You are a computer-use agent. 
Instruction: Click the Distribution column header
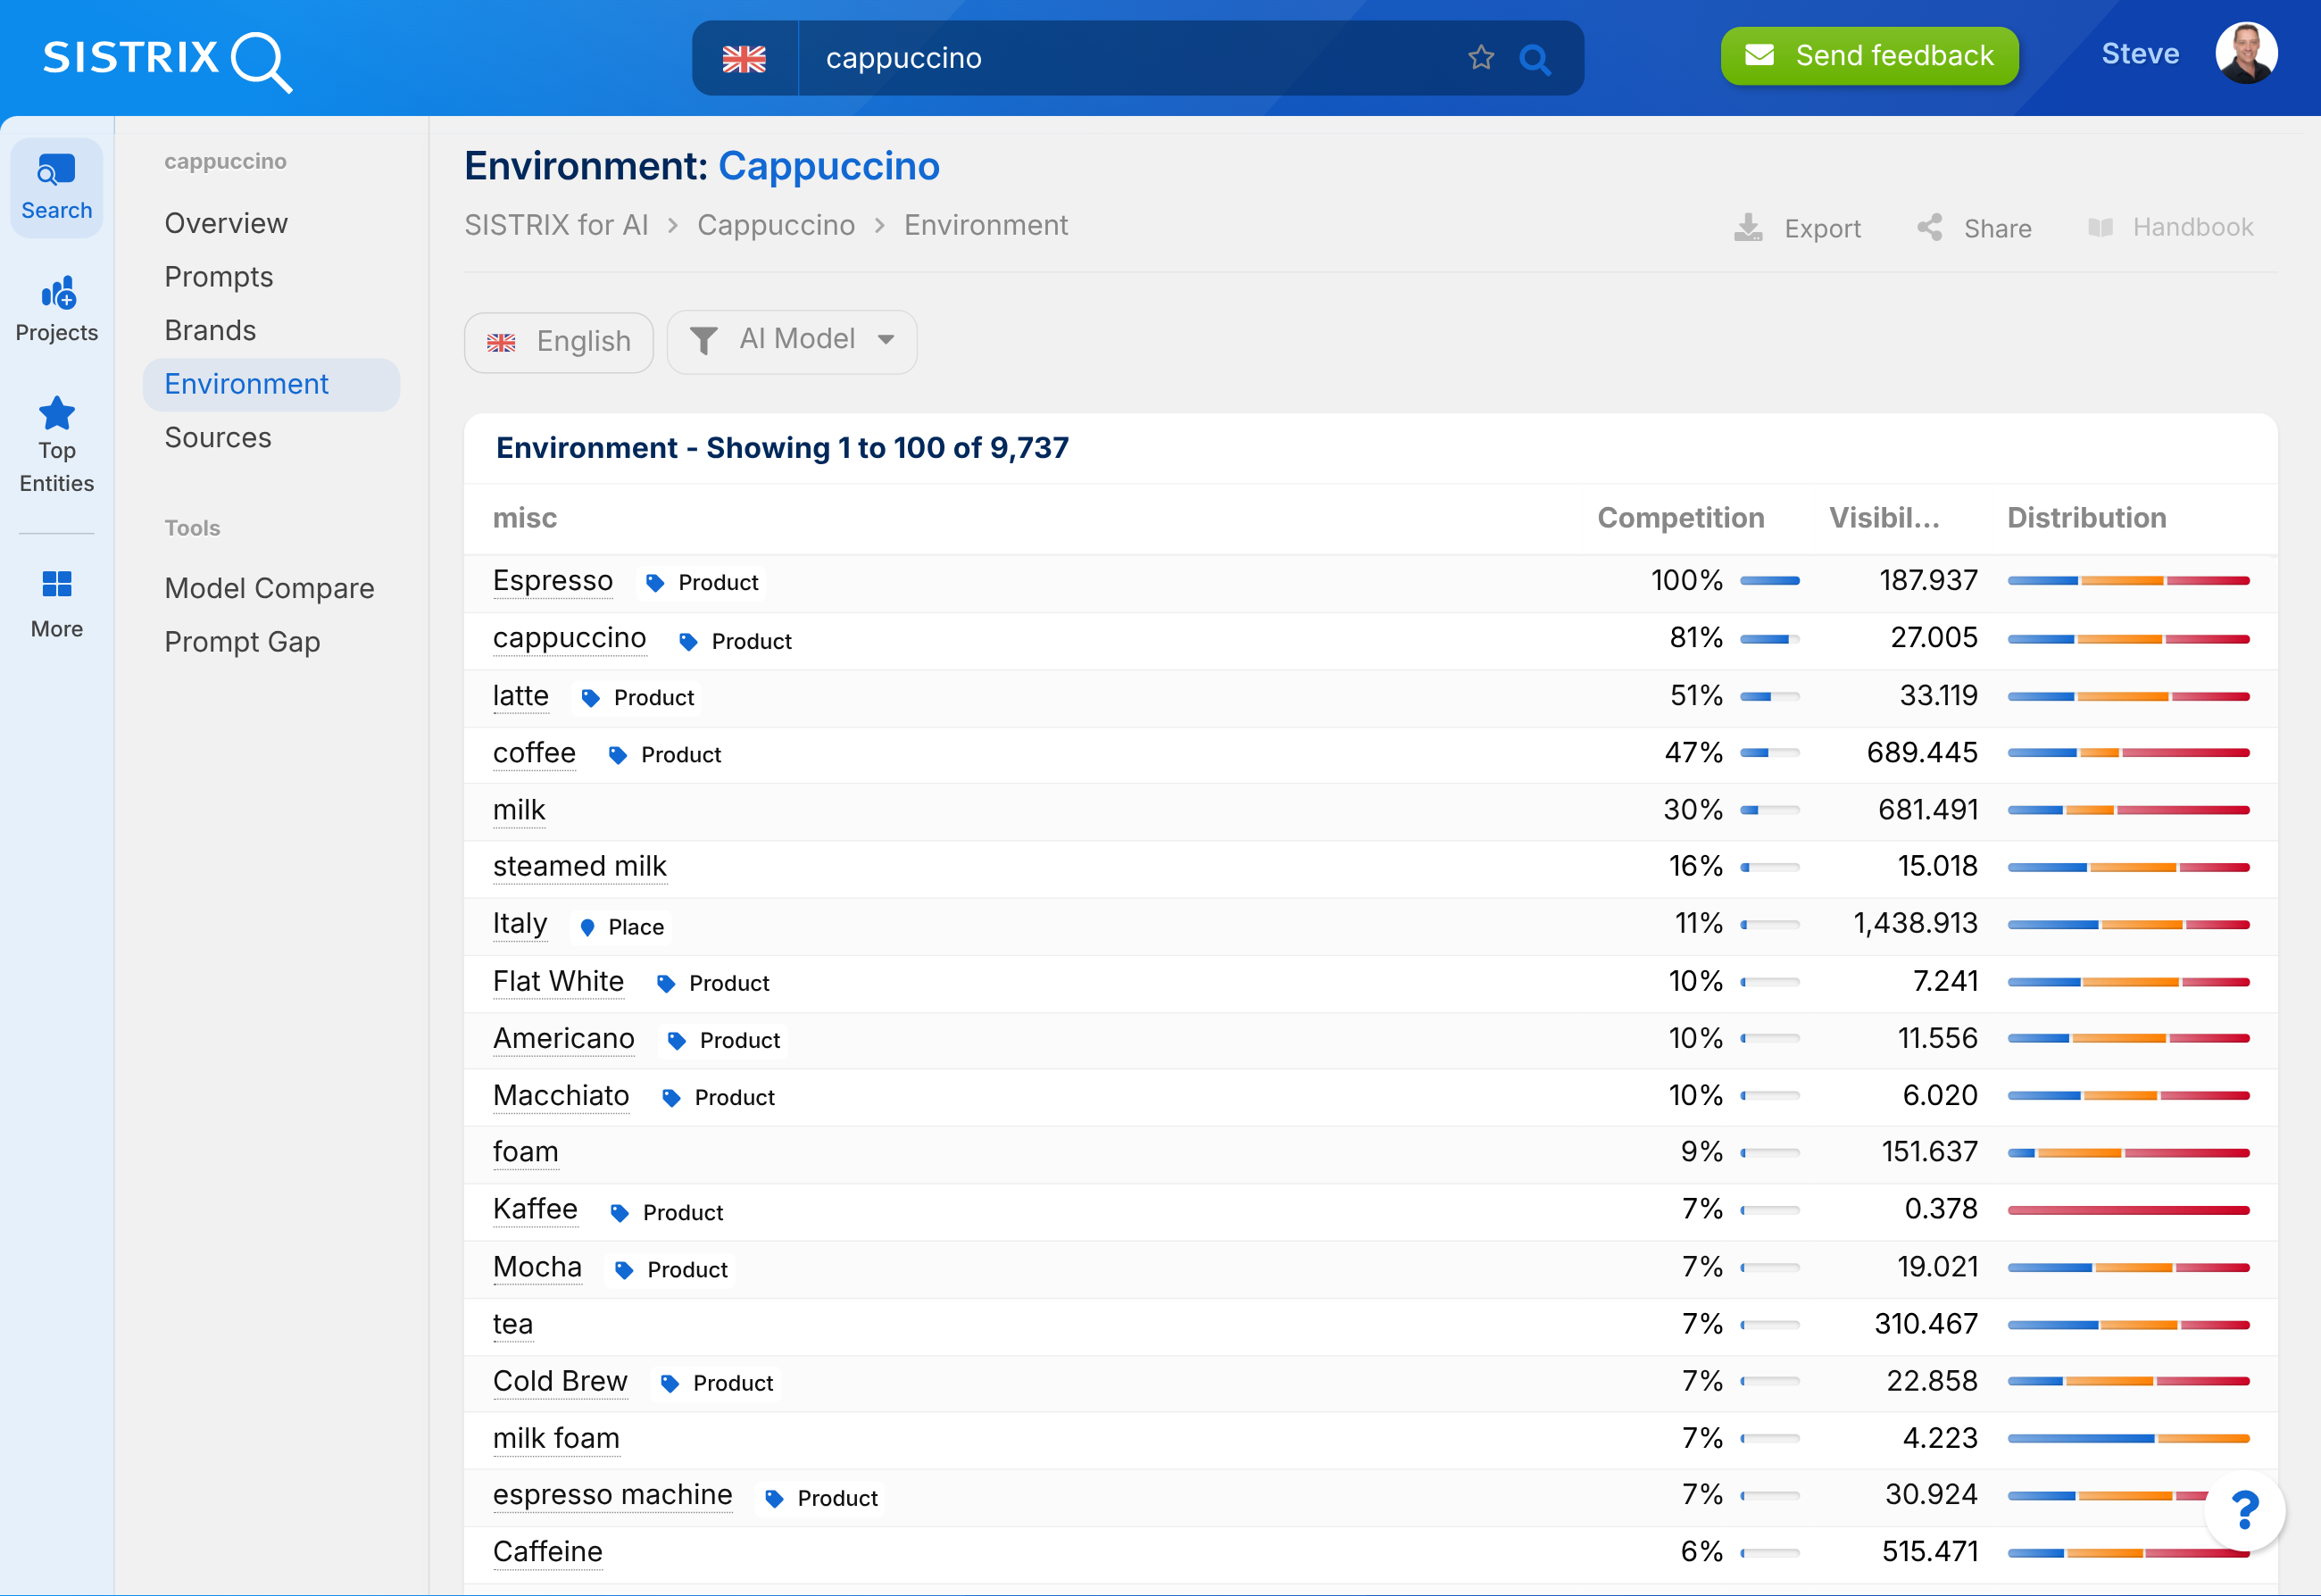click(x=2087, y=518)
